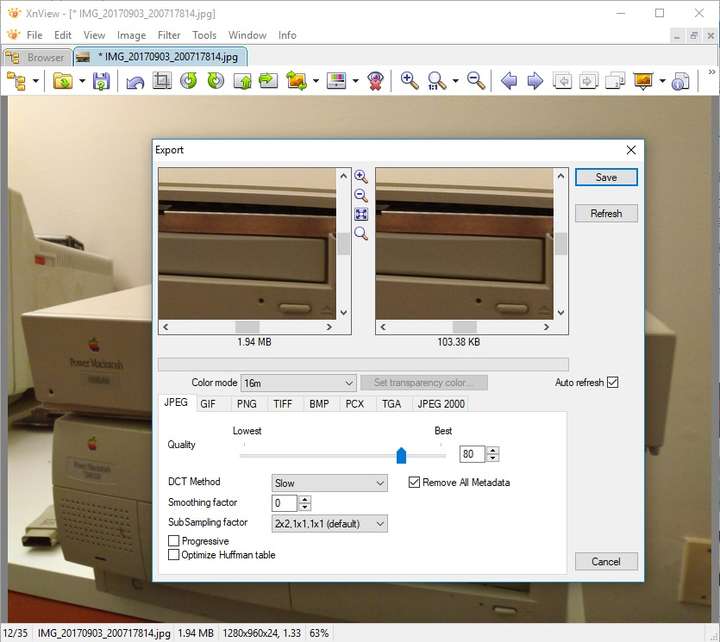Open the SubSampling factor dropdown
Viewport: 720px width, 642px height.
pos(329,524)
